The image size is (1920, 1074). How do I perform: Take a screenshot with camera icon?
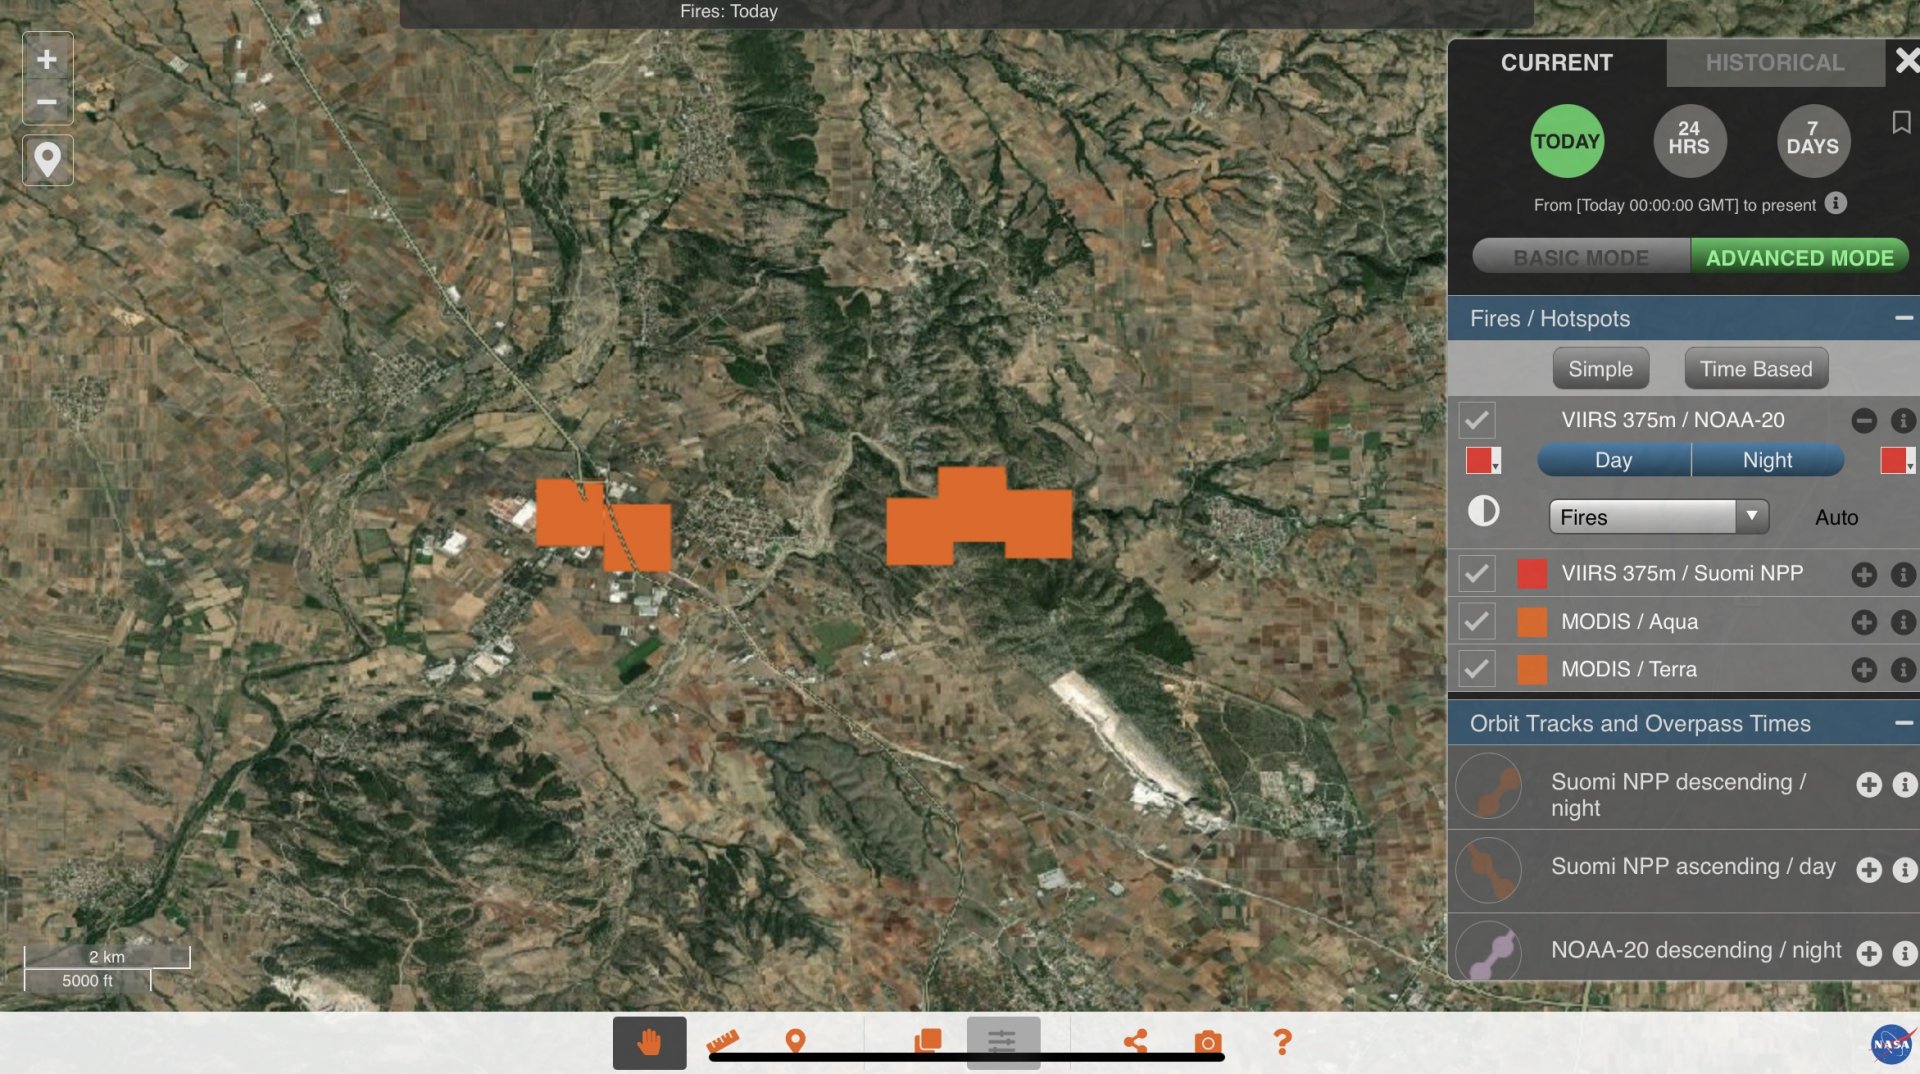(x=1208, y=1042)
